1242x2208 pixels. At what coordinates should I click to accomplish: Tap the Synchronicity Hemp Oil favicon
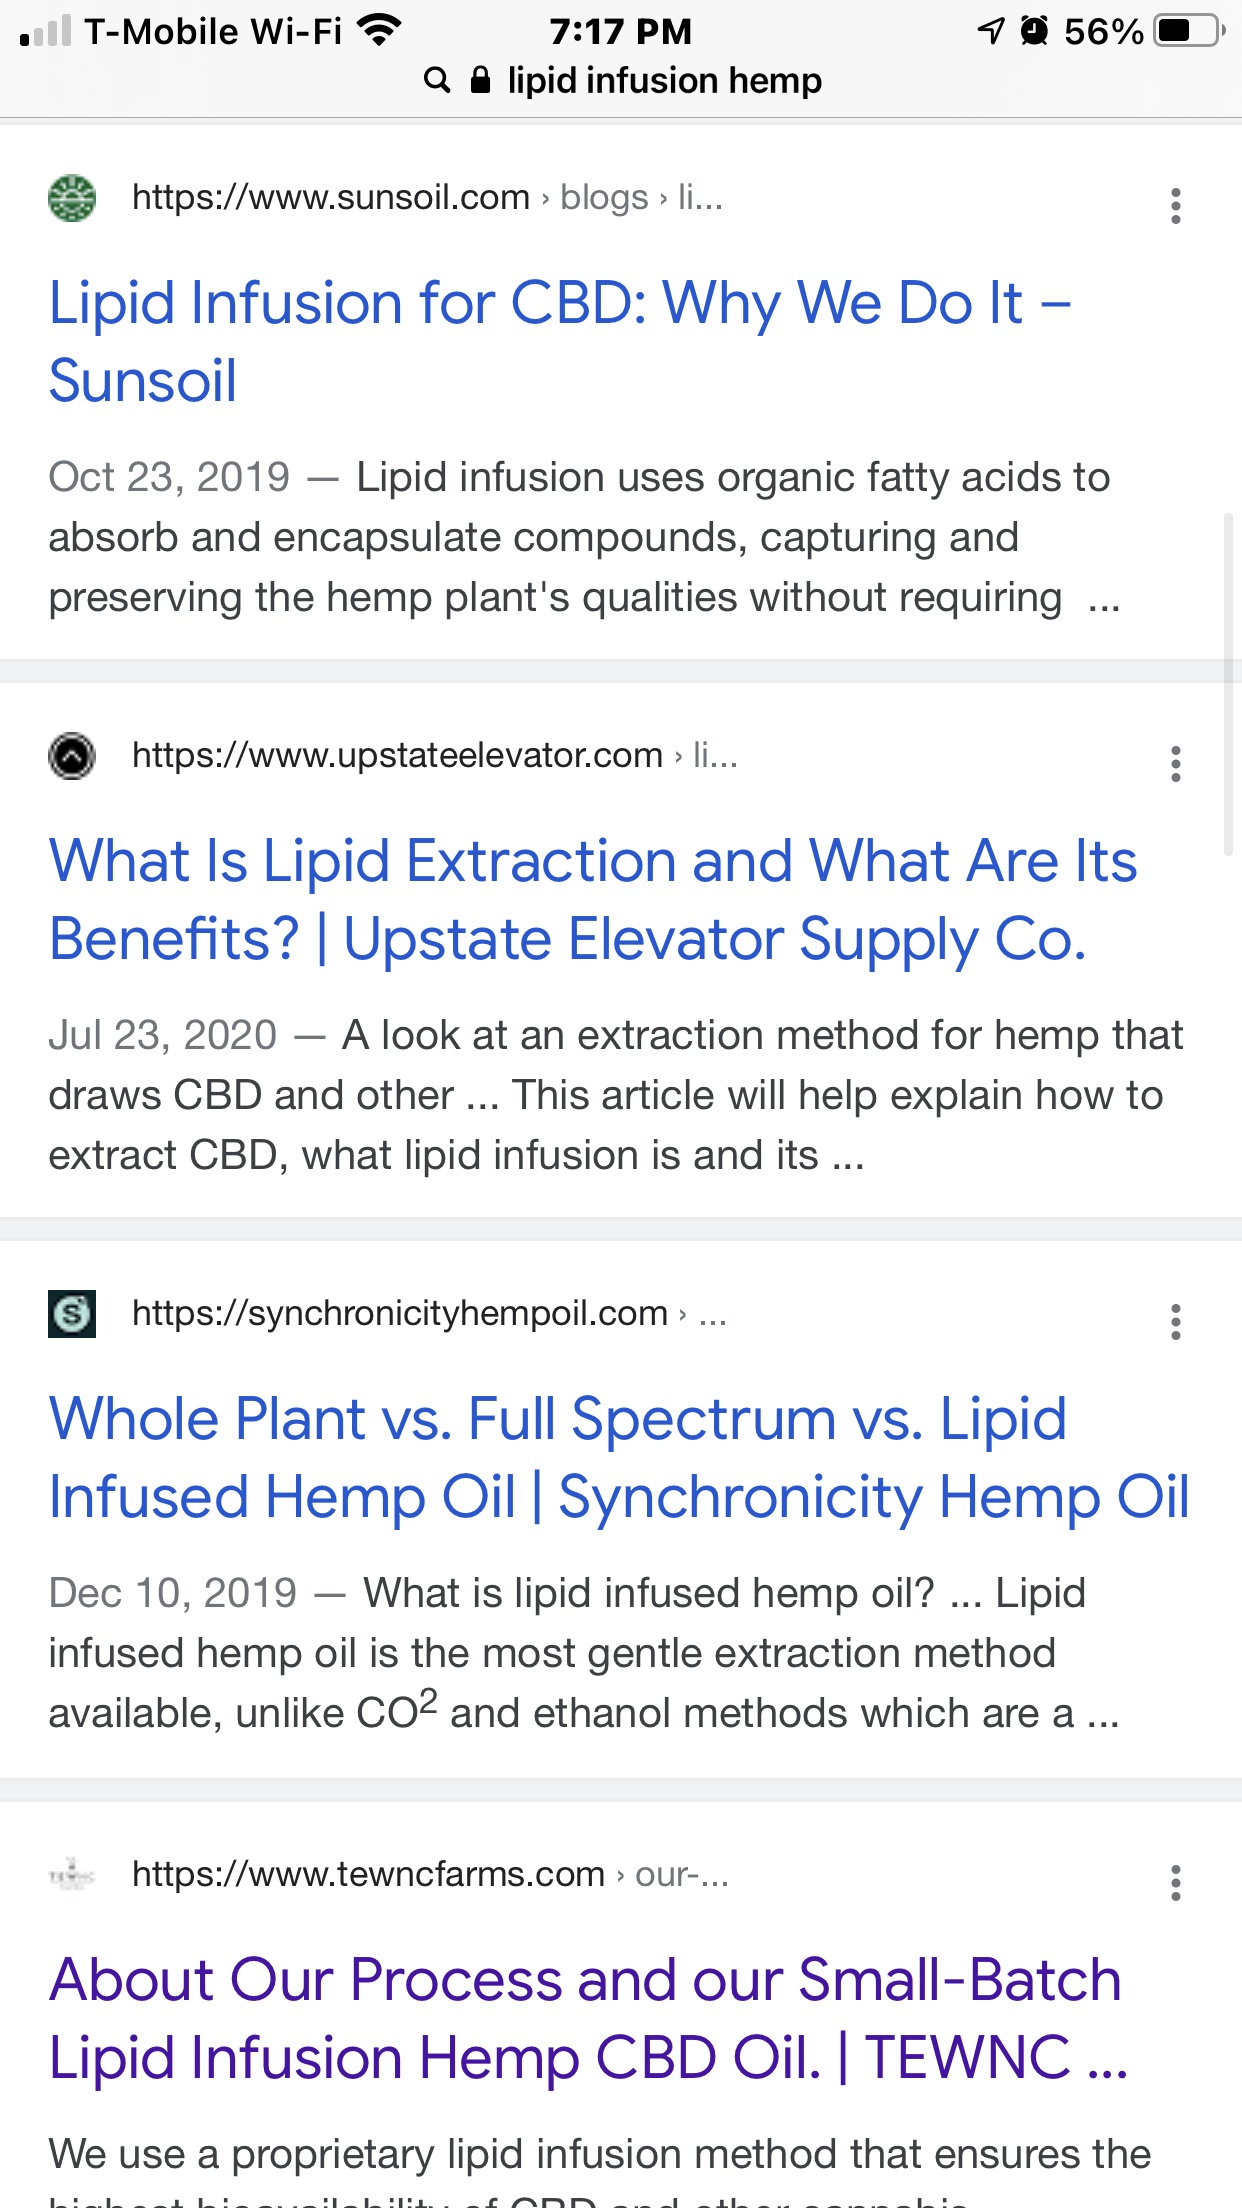click(72, 1313)
